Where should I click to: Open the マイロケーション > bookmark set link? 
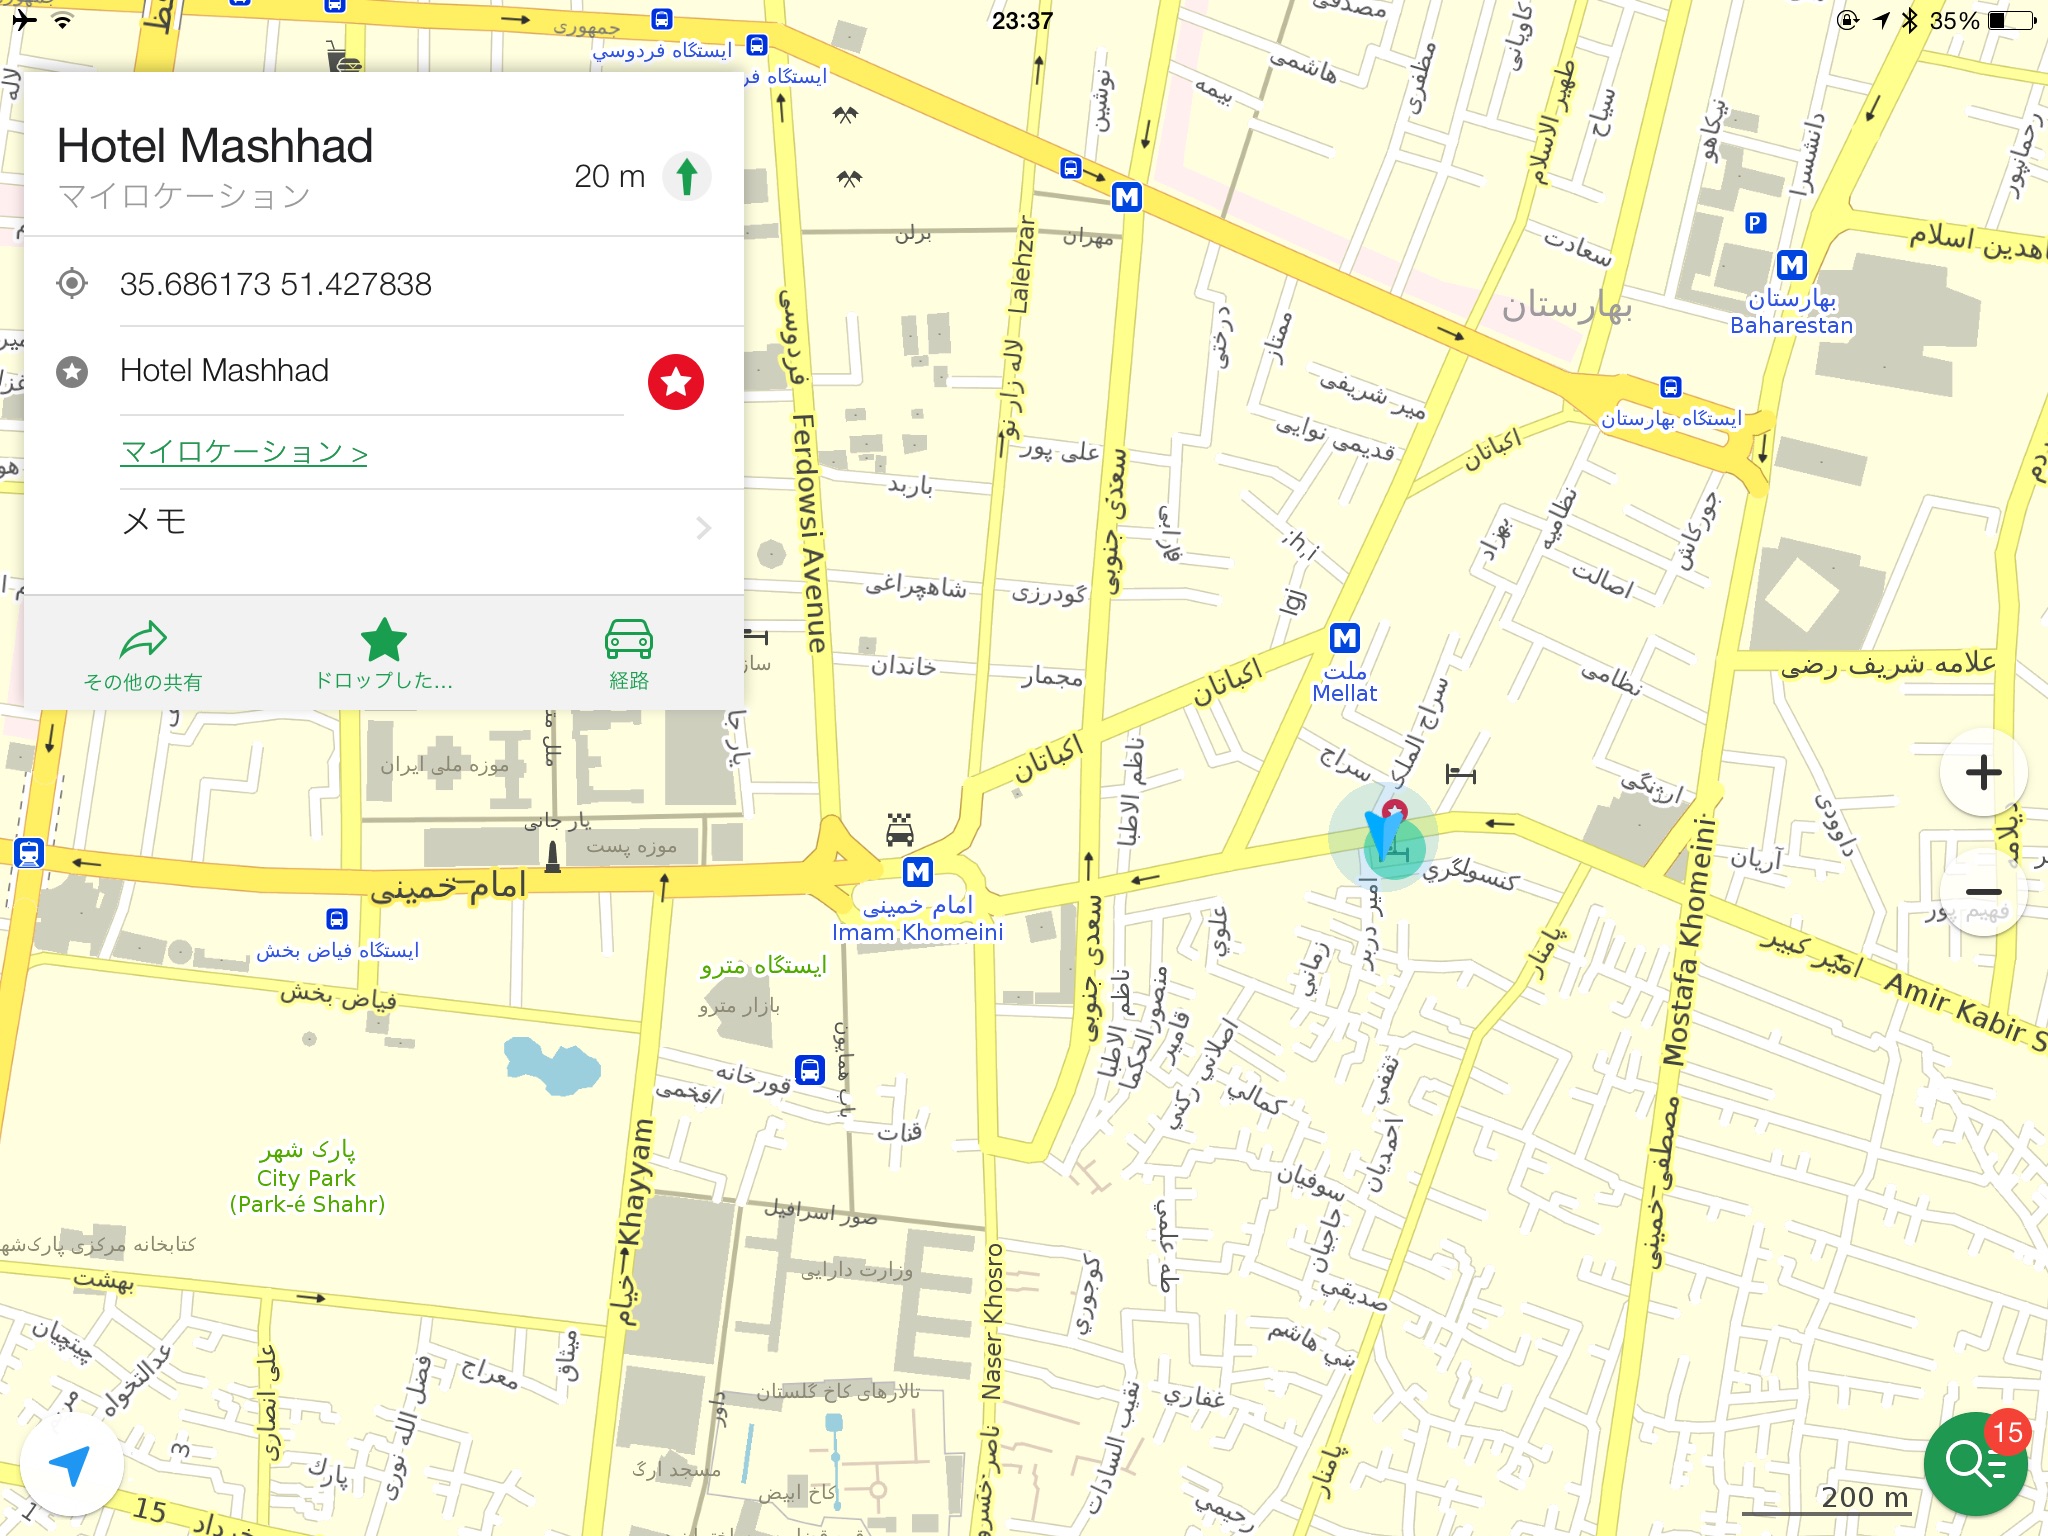click(244, 452)
